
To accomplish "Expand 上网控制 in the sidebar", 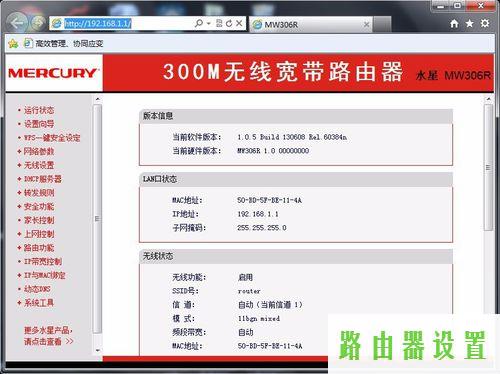I will coord(39,234).
